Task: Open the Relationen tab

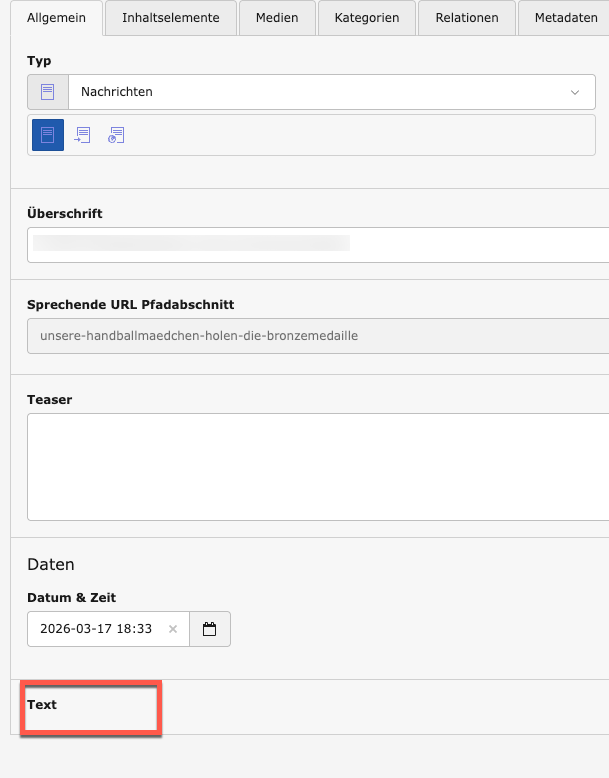Action: 467,18
